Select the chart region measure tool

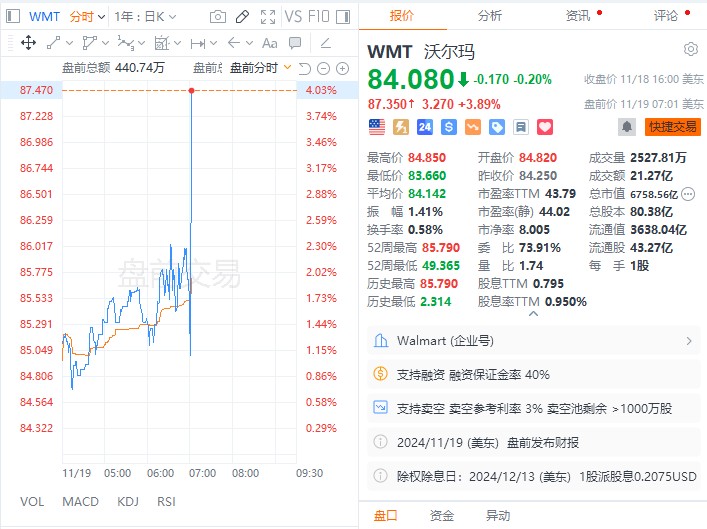tap(161, 43)
